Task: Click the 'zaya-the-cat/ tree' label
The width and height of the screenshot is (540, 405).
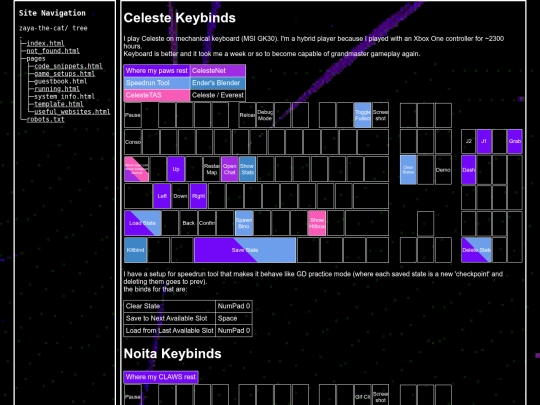Action: (x=53, y=28)
